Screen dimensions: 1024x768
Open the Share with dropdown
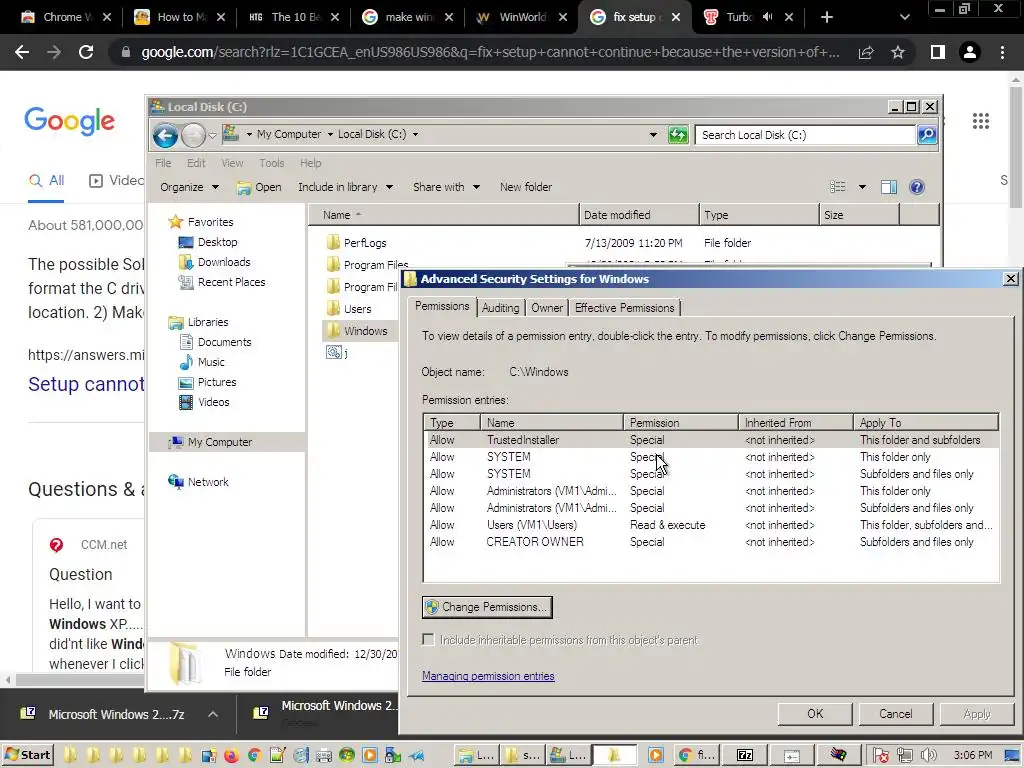pyautogui.click(x=447, y=187)
